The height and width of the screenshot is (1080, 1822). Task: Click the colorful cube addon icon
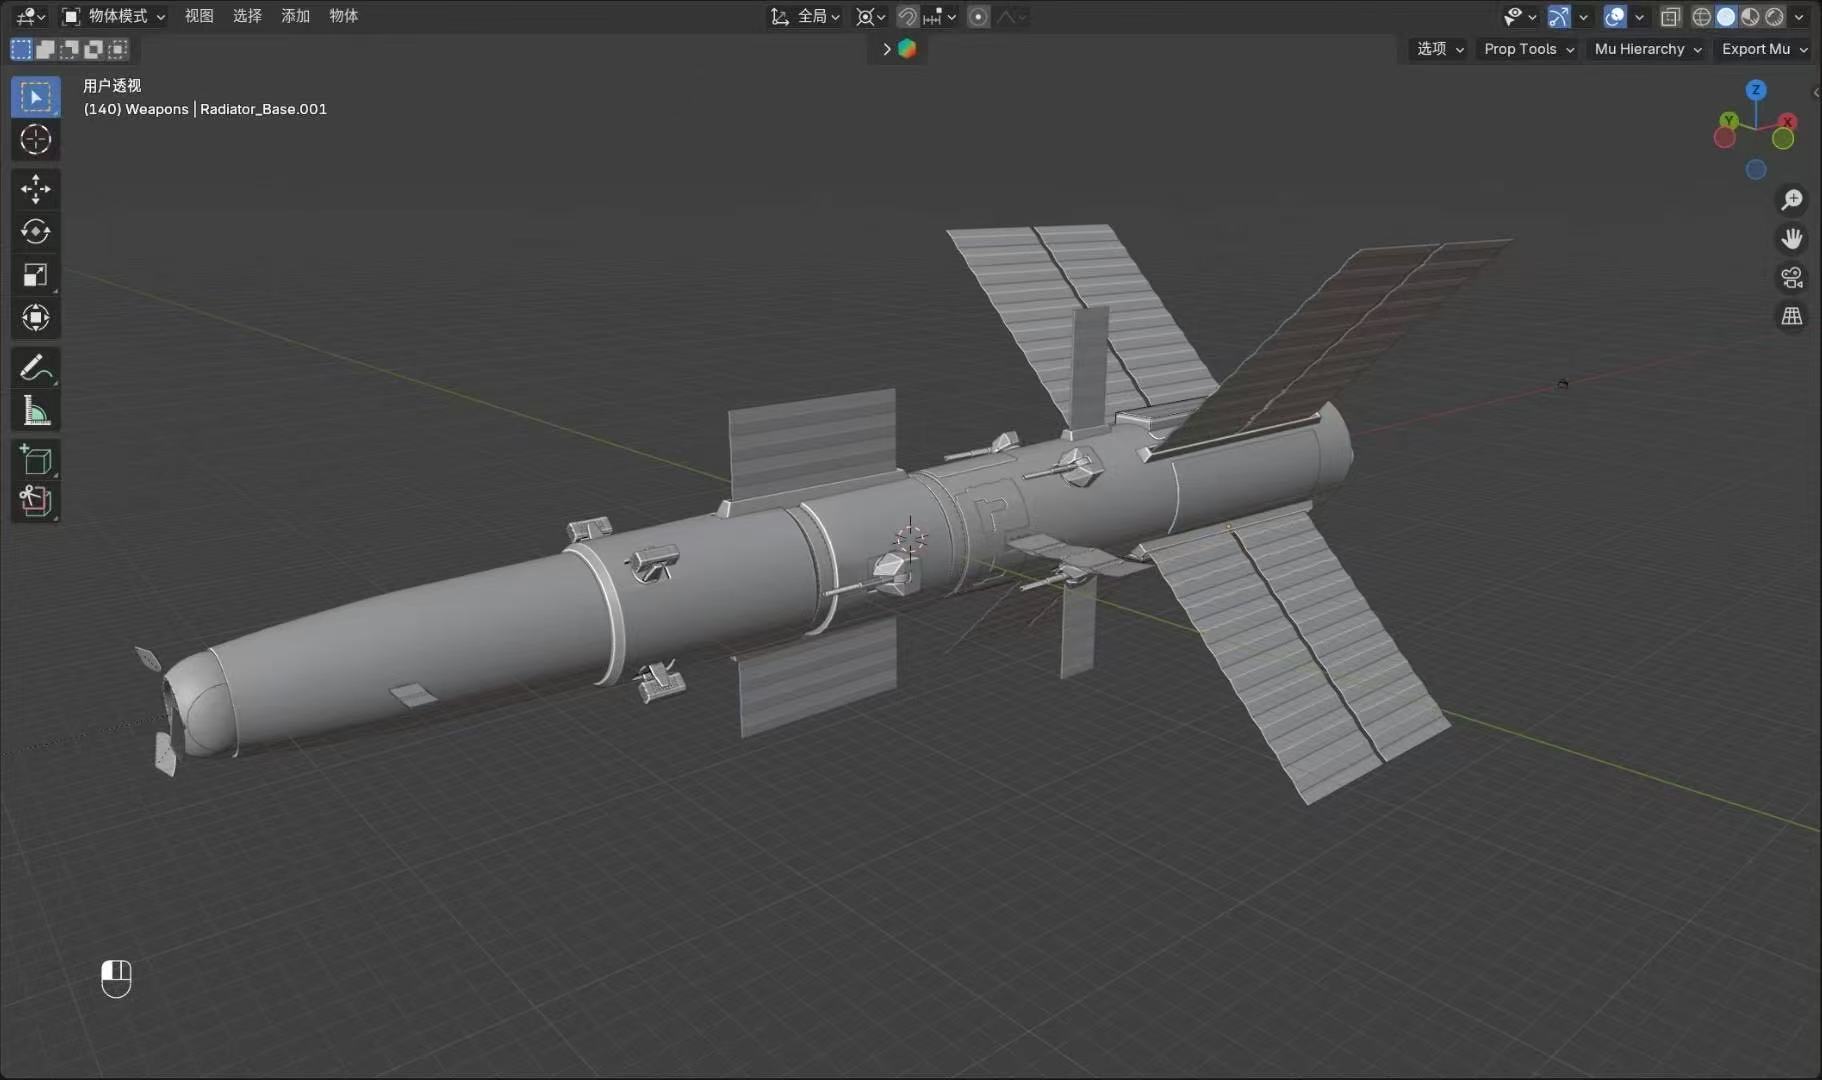pos(907,49)
